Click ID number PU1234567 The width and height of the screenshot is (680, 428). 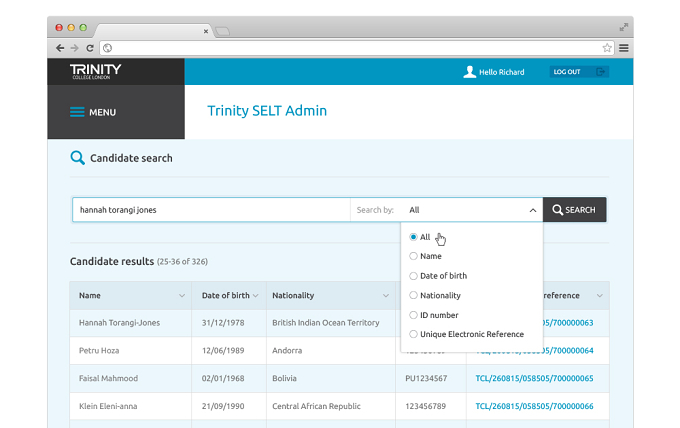426,379
